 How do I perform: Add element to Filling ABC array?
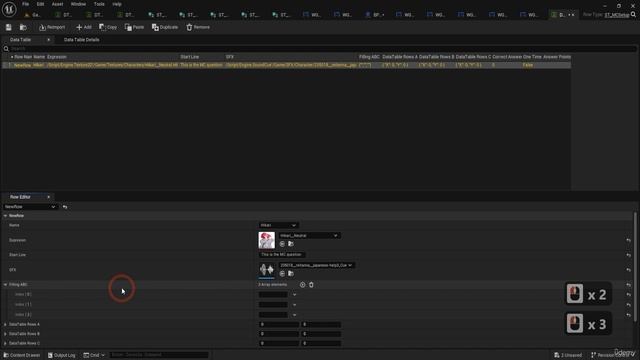pyautogui.click(x=302, y=284)
